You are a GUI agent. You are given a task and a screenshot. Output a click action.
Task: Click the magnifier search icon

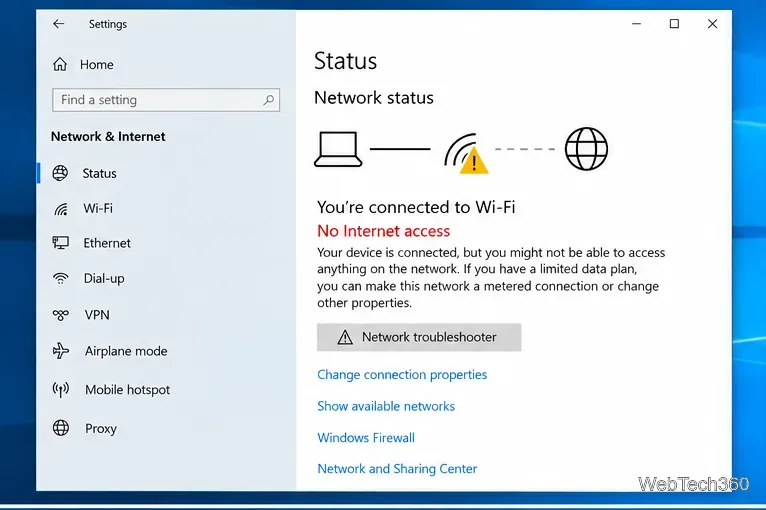coord(268,100)
